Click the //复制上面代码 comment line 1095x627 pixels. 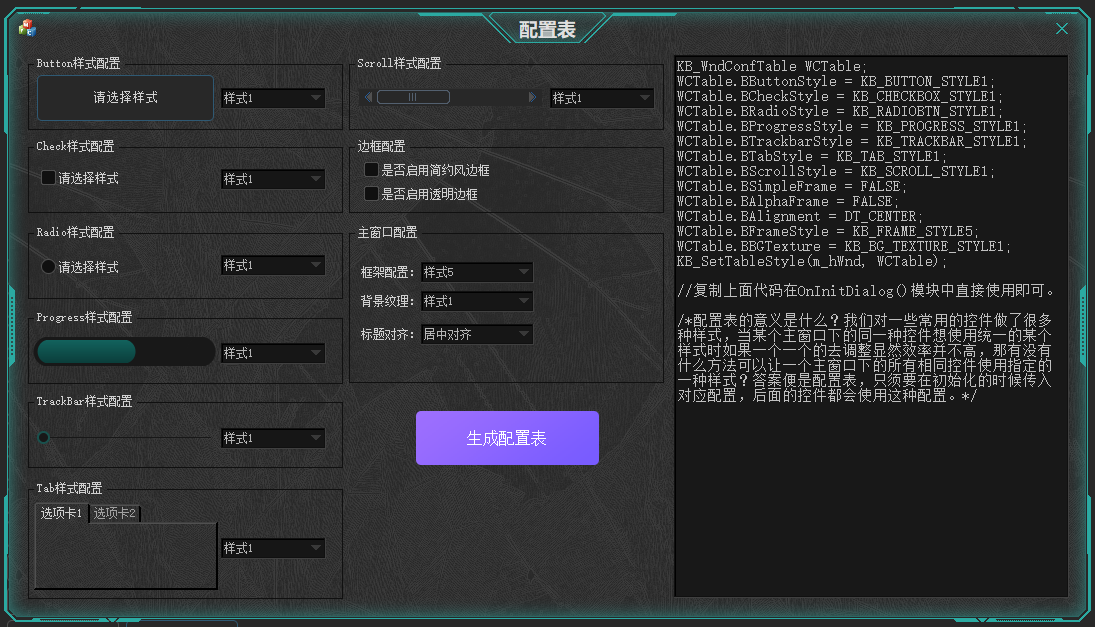click(x=866, y=290)
